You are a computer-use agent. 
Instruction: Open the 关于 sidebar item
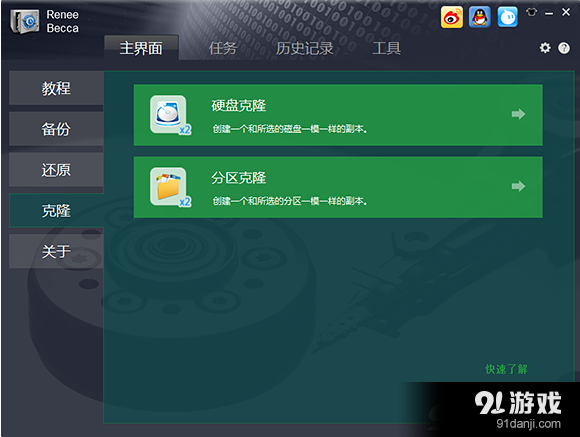point(56,251)
